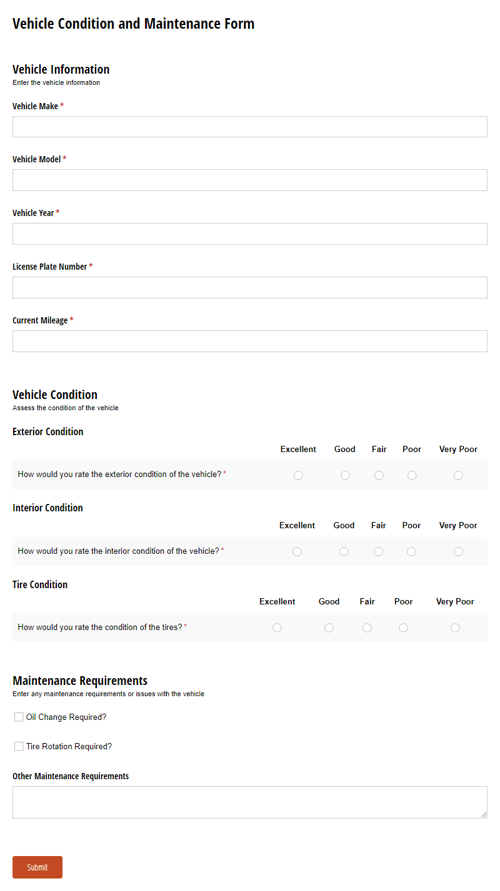Rate tire condition as Good
This screenshot has width=500, height=891.
tap(329, 628)
